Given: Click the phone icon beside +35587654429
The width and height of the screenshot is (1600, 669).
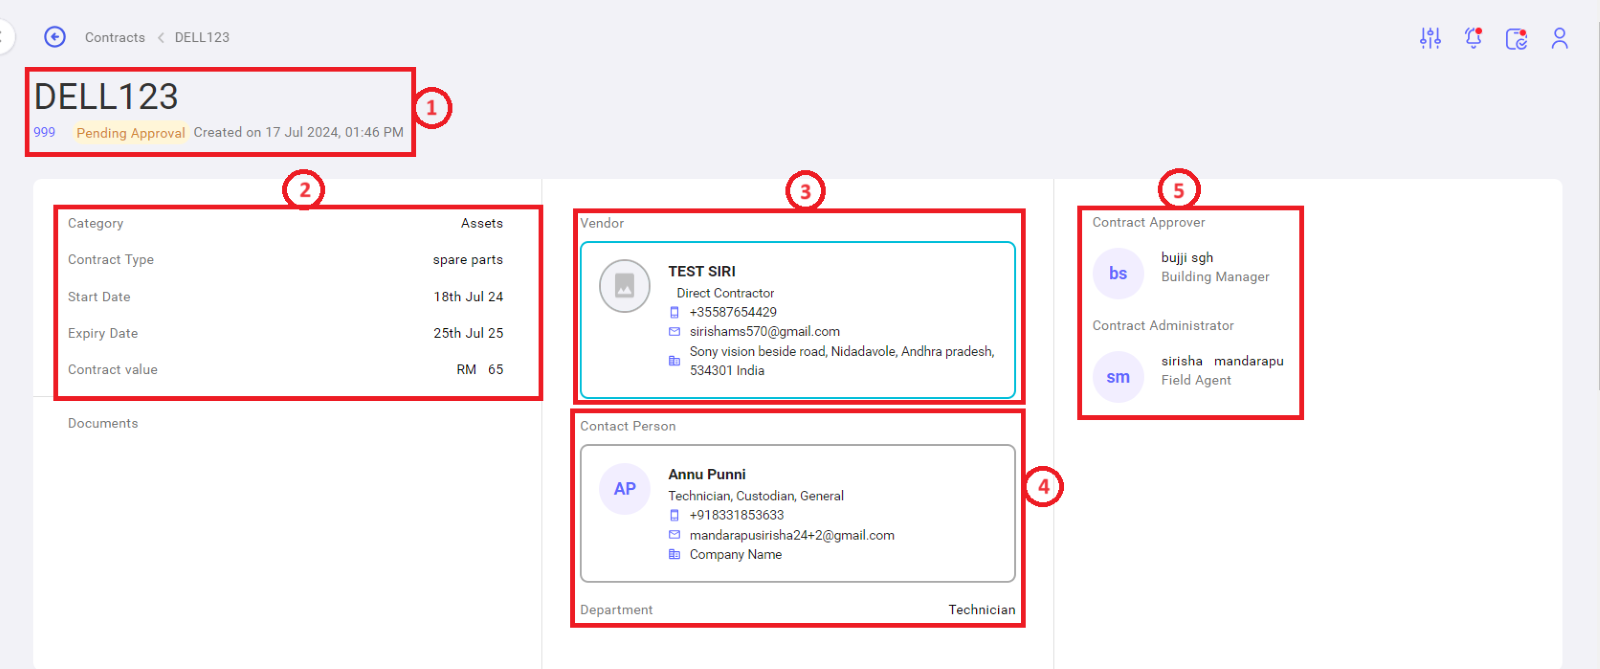Looking at the screenshot, I should [x=674, y=312].
